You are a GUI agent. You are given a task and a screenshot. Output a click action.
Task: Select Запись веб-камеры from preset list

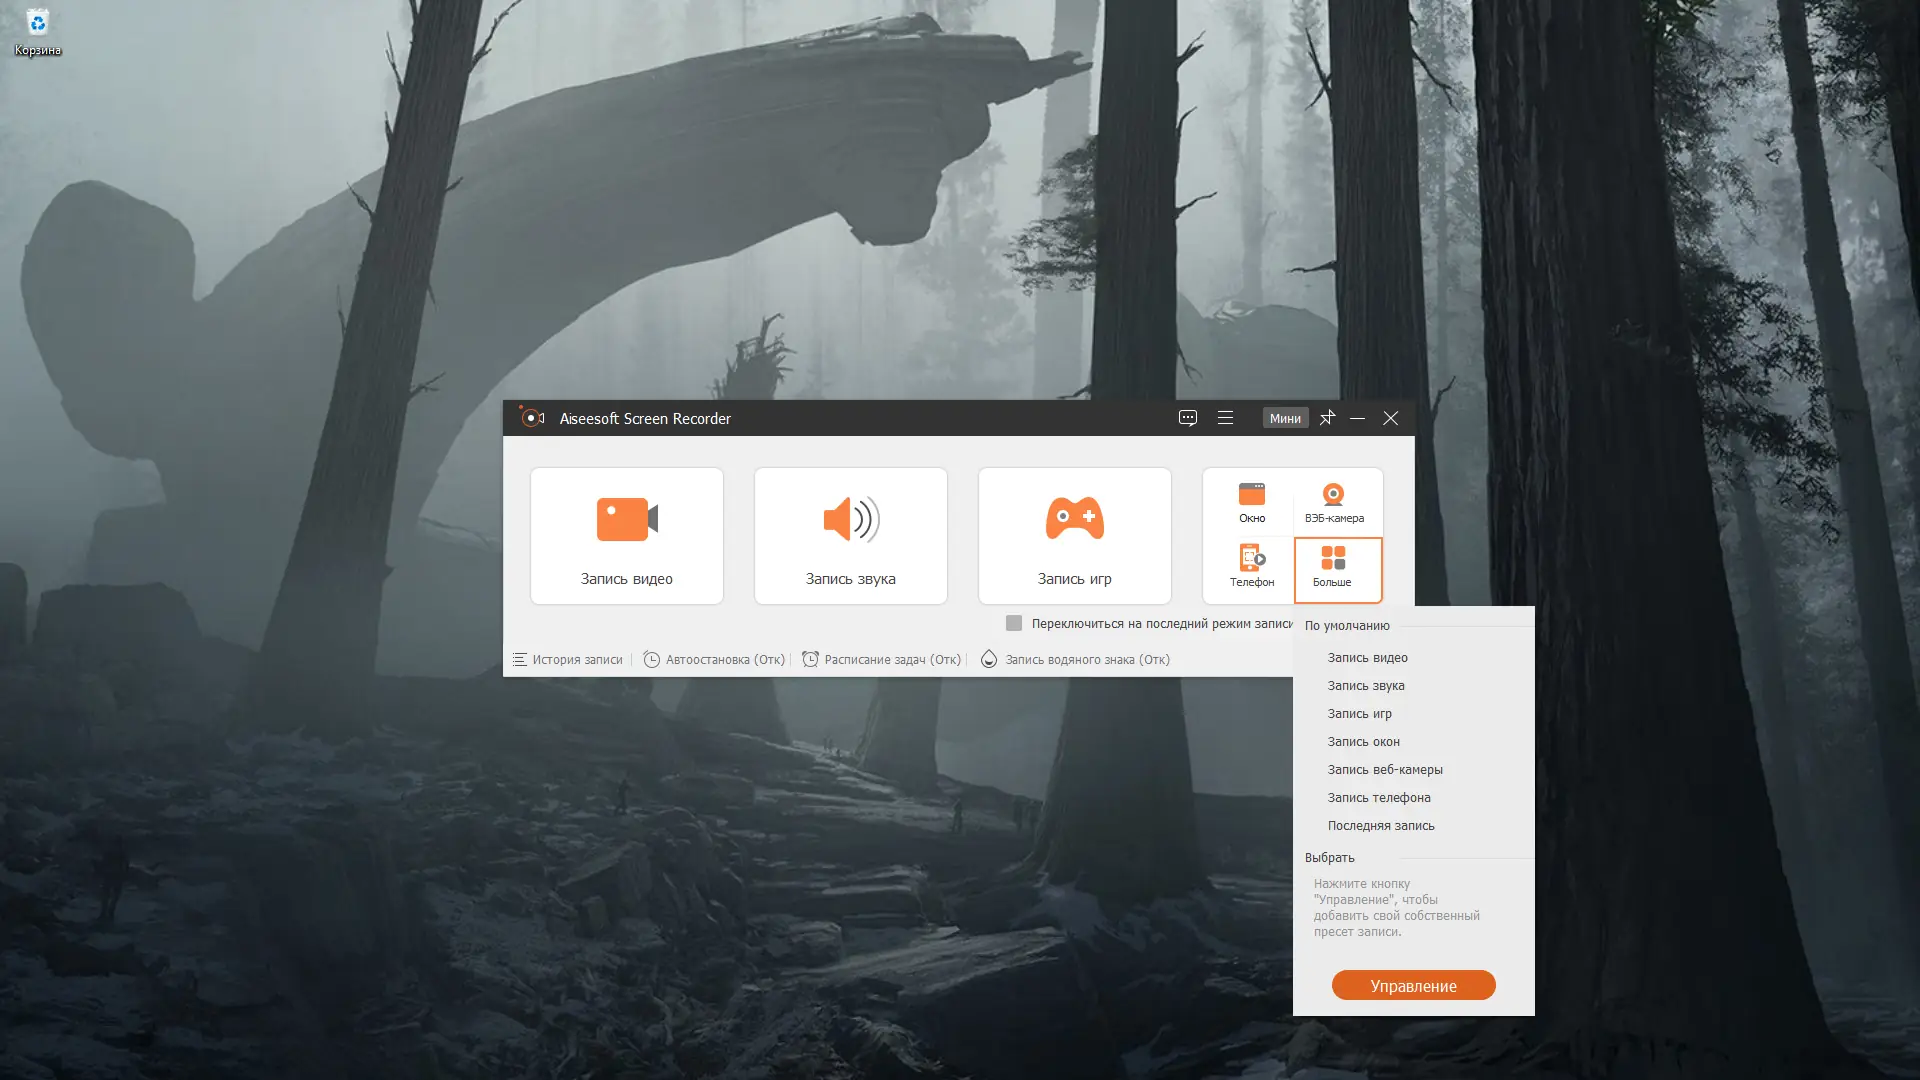click(x=1385, y=769)
